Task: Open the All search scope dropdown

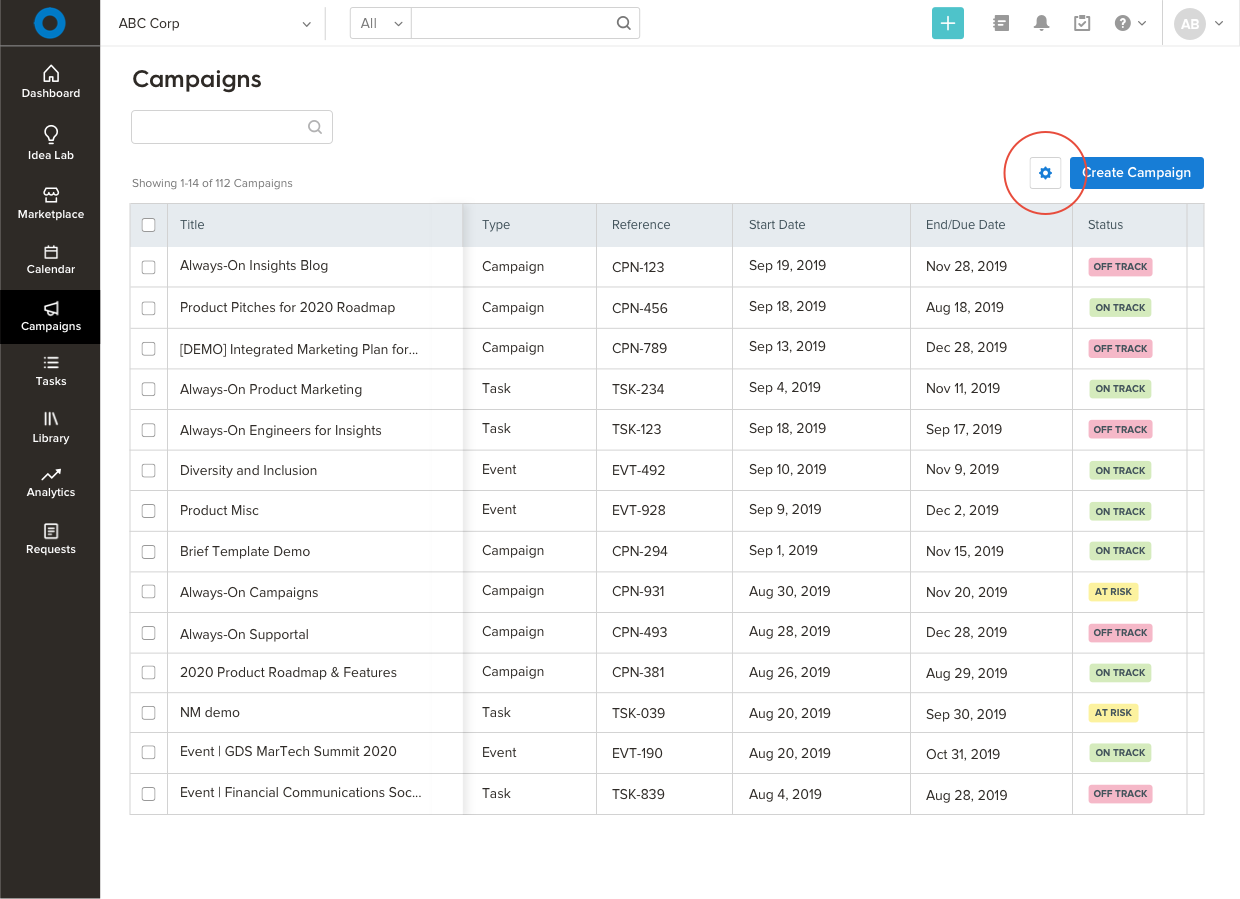Action: [x=380, y=23]
